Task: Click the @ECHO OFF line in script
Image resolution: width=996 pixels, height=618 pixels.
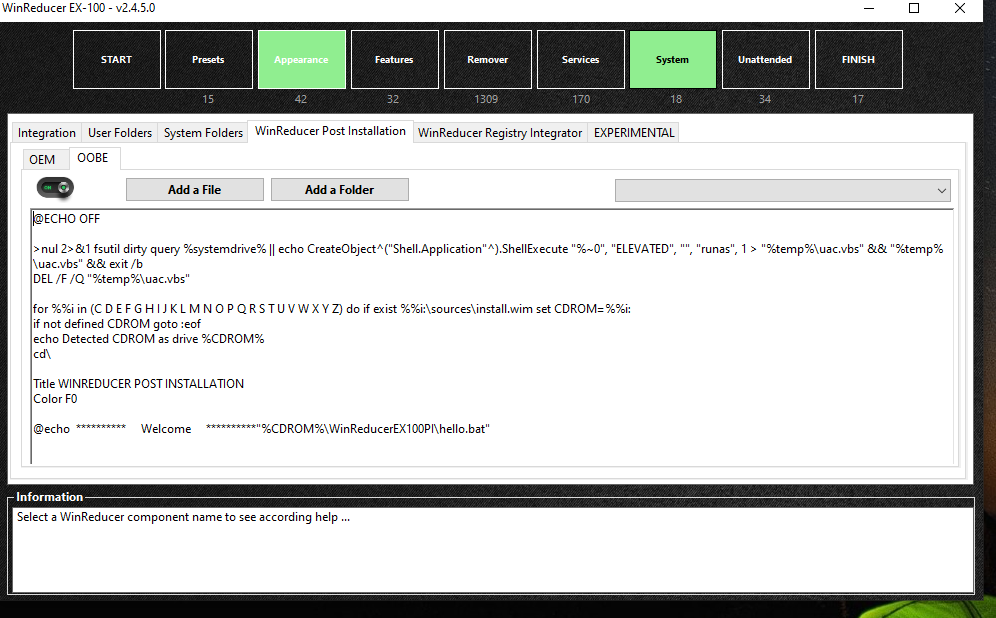Action: (x=67, y=218)
